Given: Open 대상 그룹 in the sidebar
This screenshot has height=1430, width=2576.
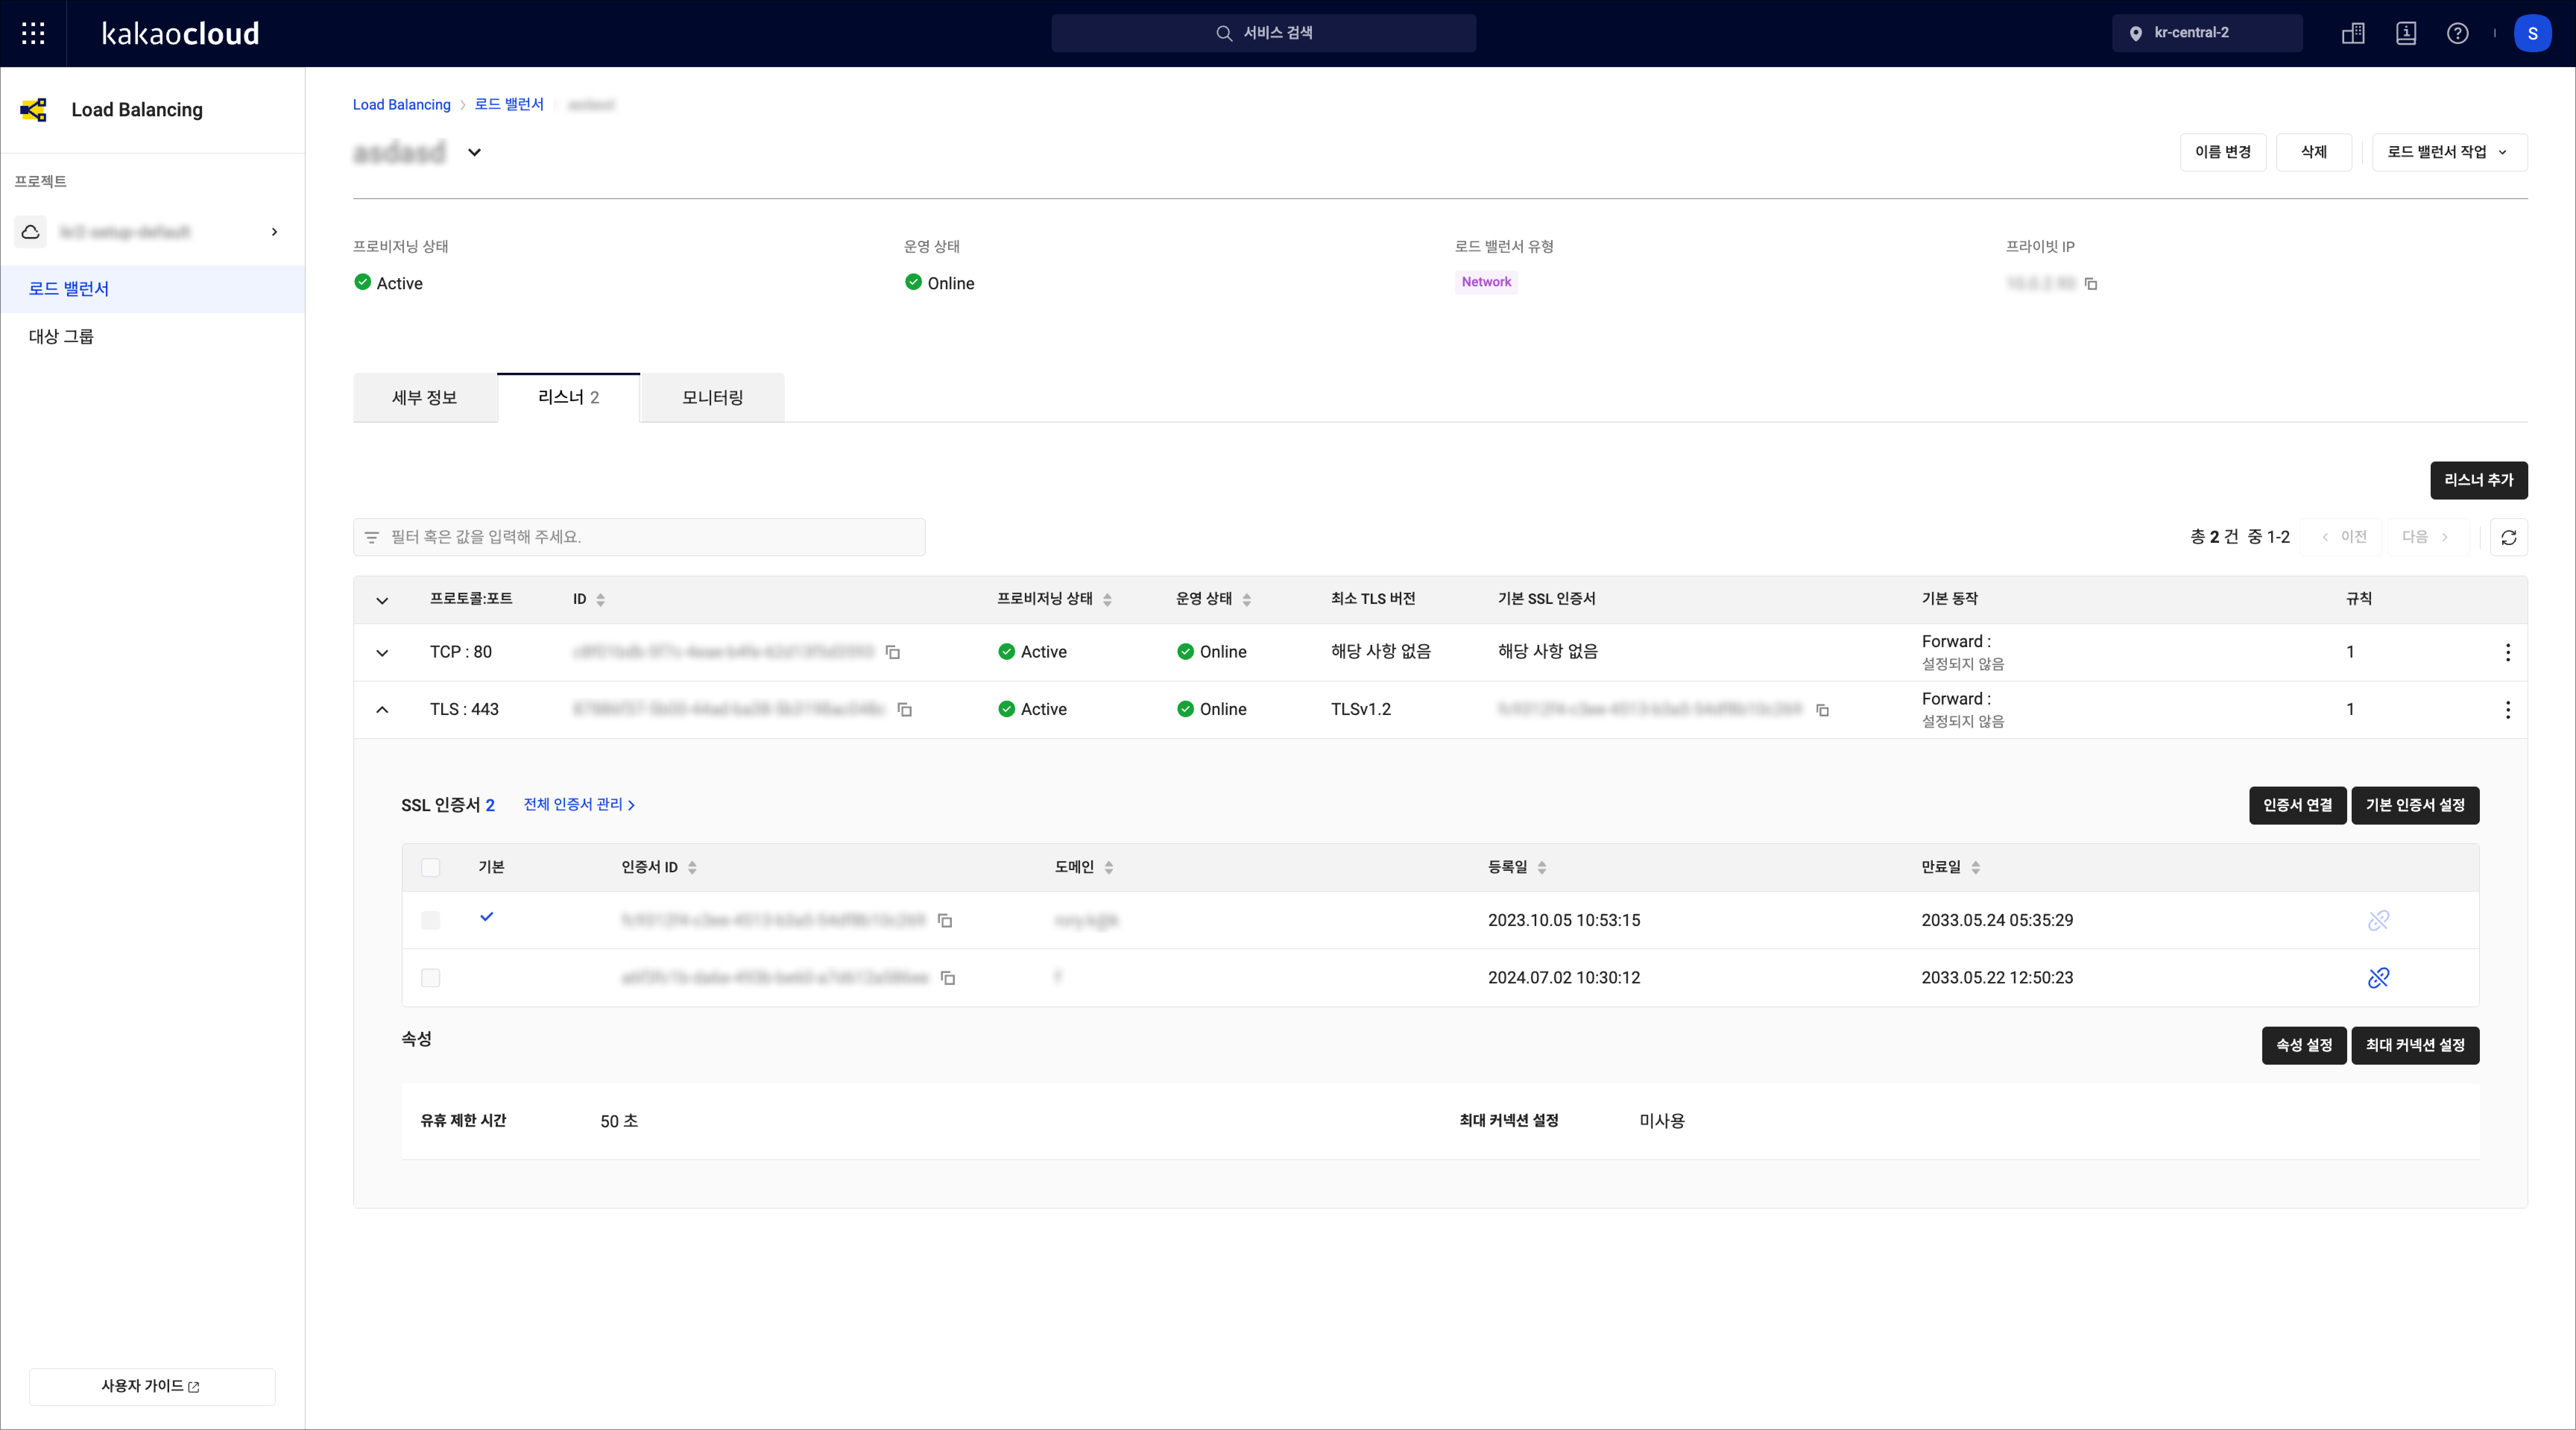Looking at the screenshot, I should pos(152,337).
